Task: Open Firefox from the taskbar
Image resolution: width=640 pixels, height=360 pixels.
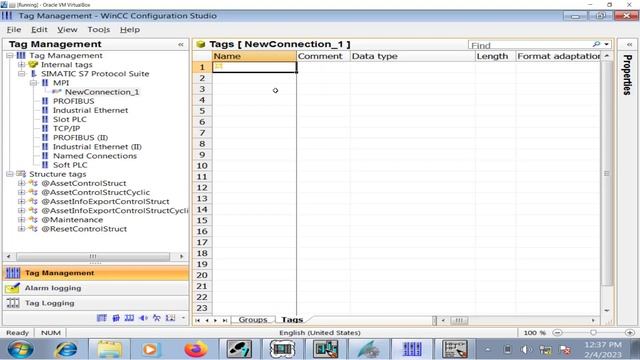Action: pos(196,349)
